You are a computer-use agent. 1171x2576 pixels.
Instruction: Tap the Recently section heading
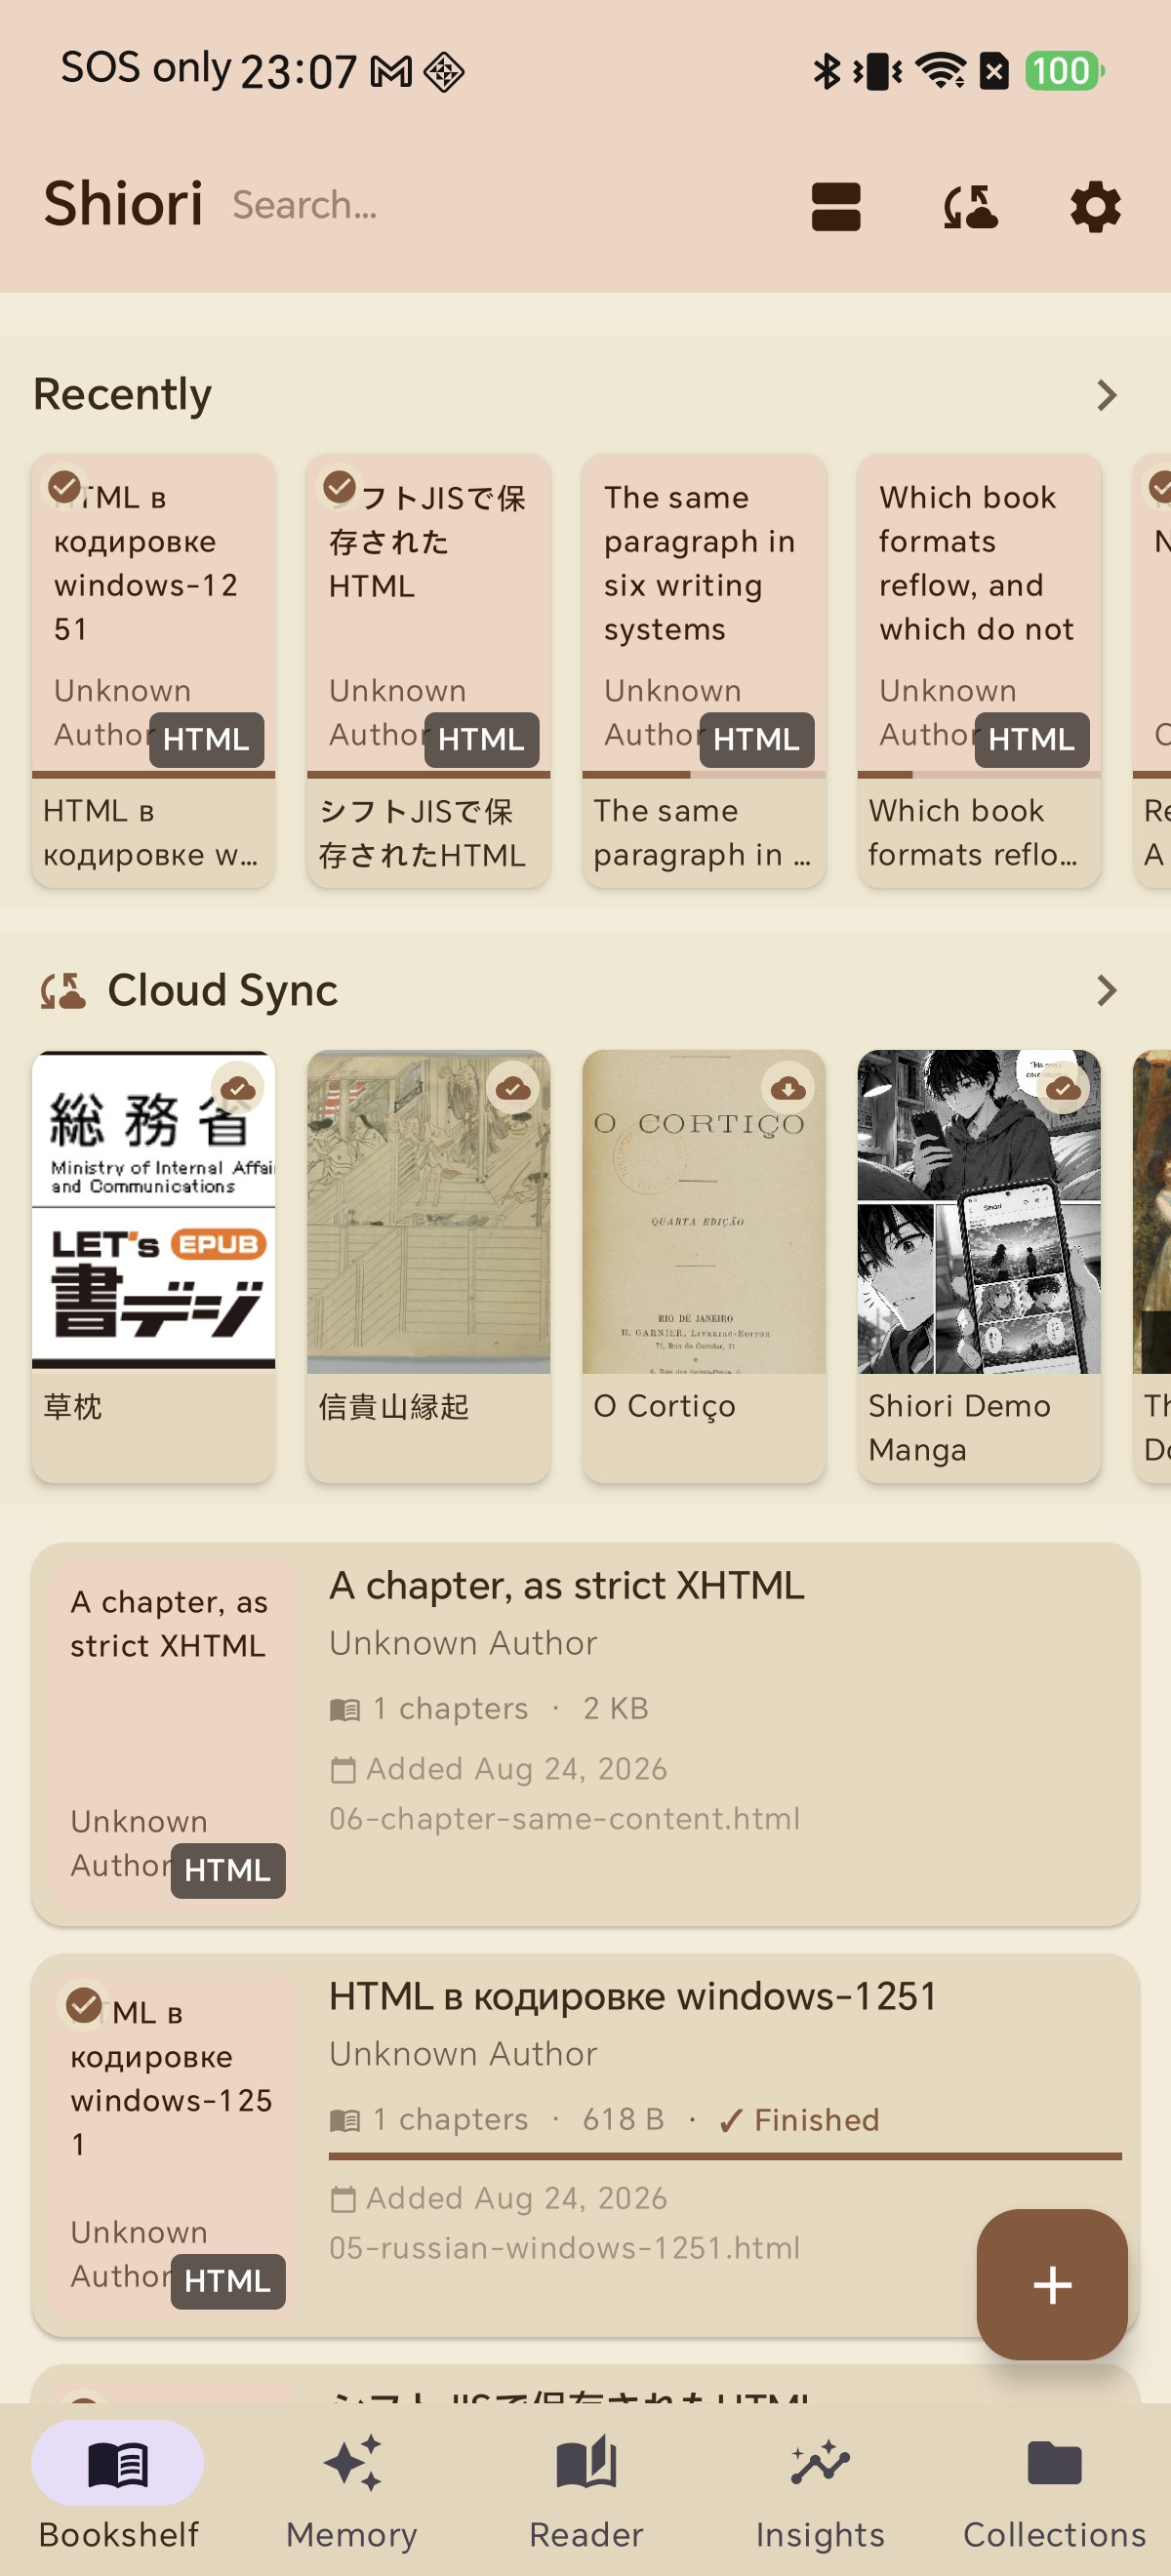point(122,394)
